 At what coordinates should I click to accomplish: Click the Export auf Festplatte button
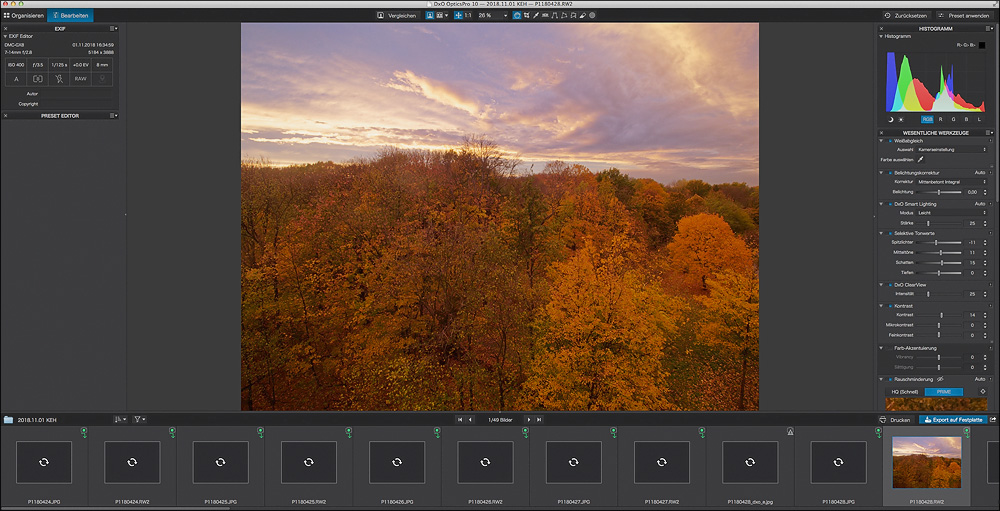coord(953,419)
